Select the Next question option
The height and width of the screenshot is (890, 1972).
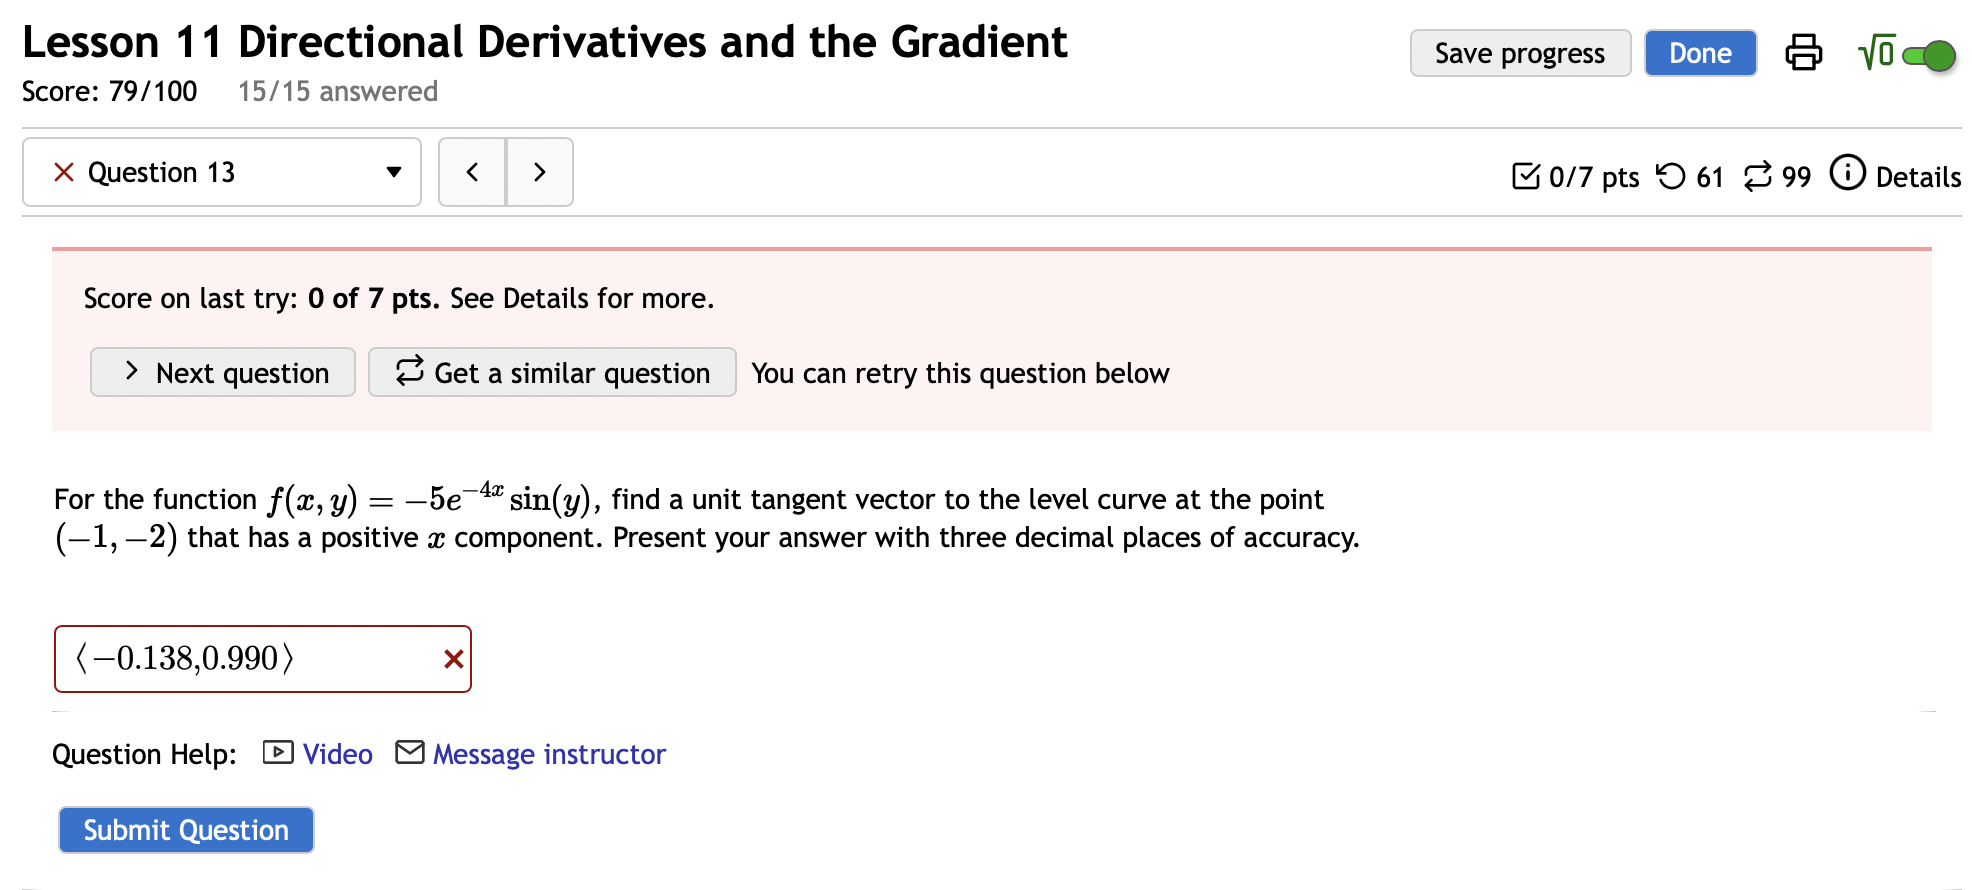point(222,372)
